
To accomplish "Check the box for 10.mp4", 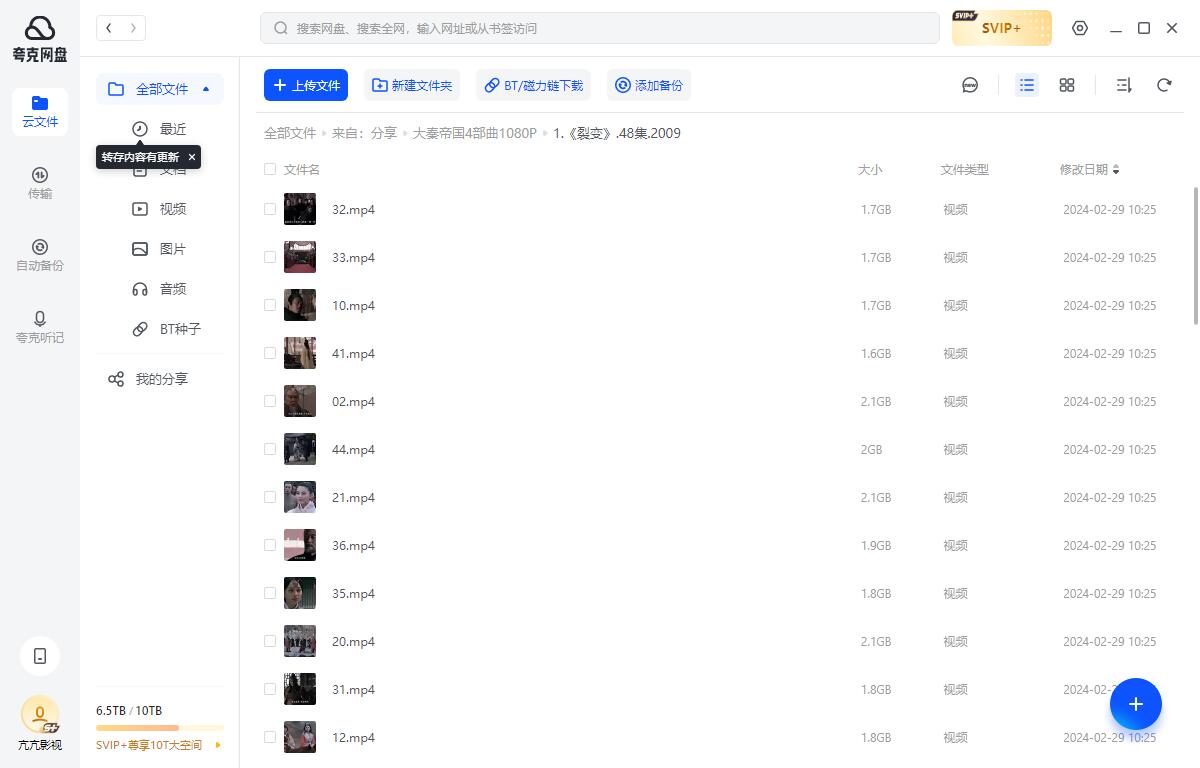I will click(x=270, y=305).
